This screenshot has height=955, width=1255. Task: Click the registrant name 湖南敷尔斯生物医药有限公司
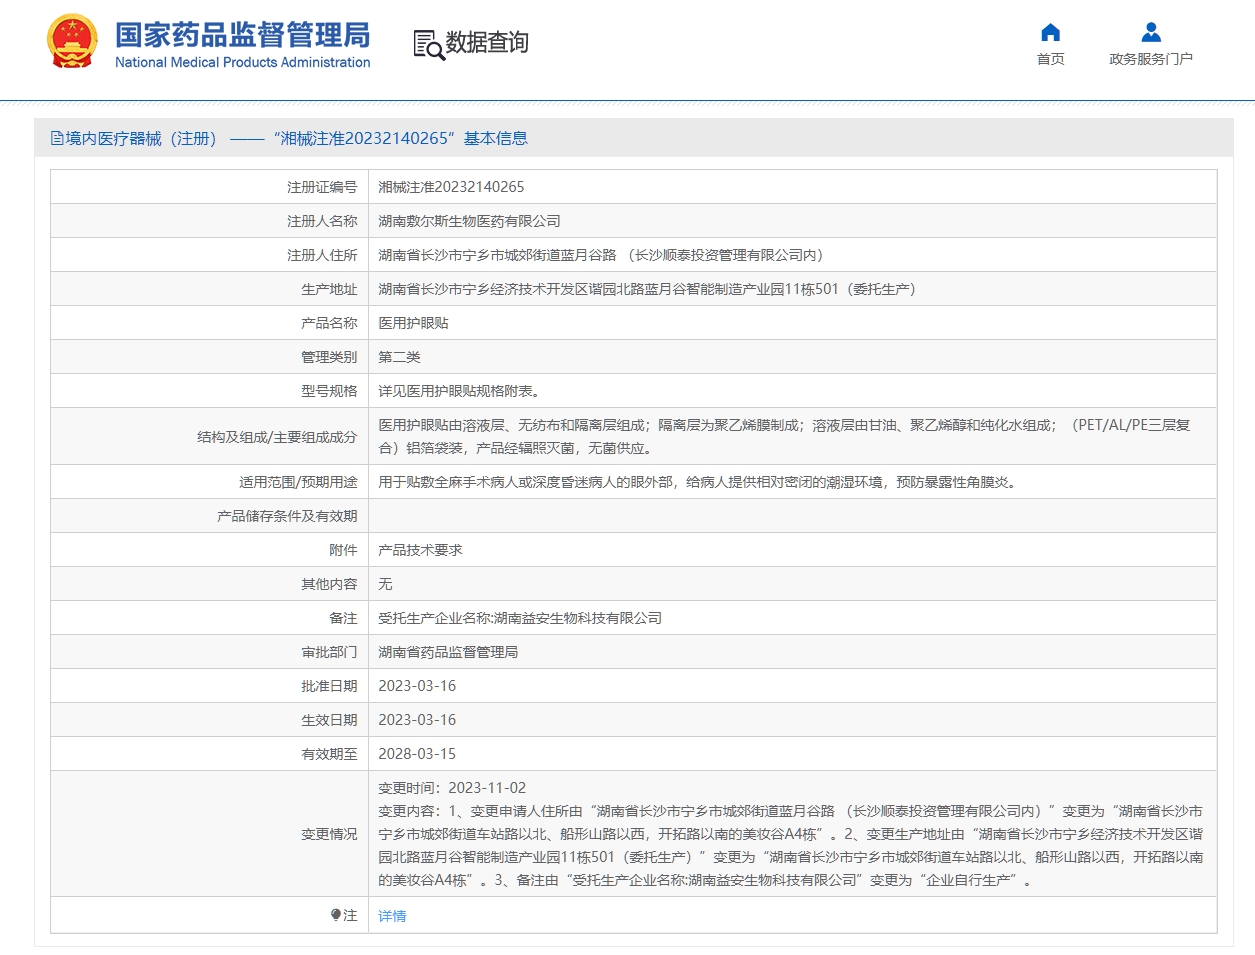pos(469,221)
